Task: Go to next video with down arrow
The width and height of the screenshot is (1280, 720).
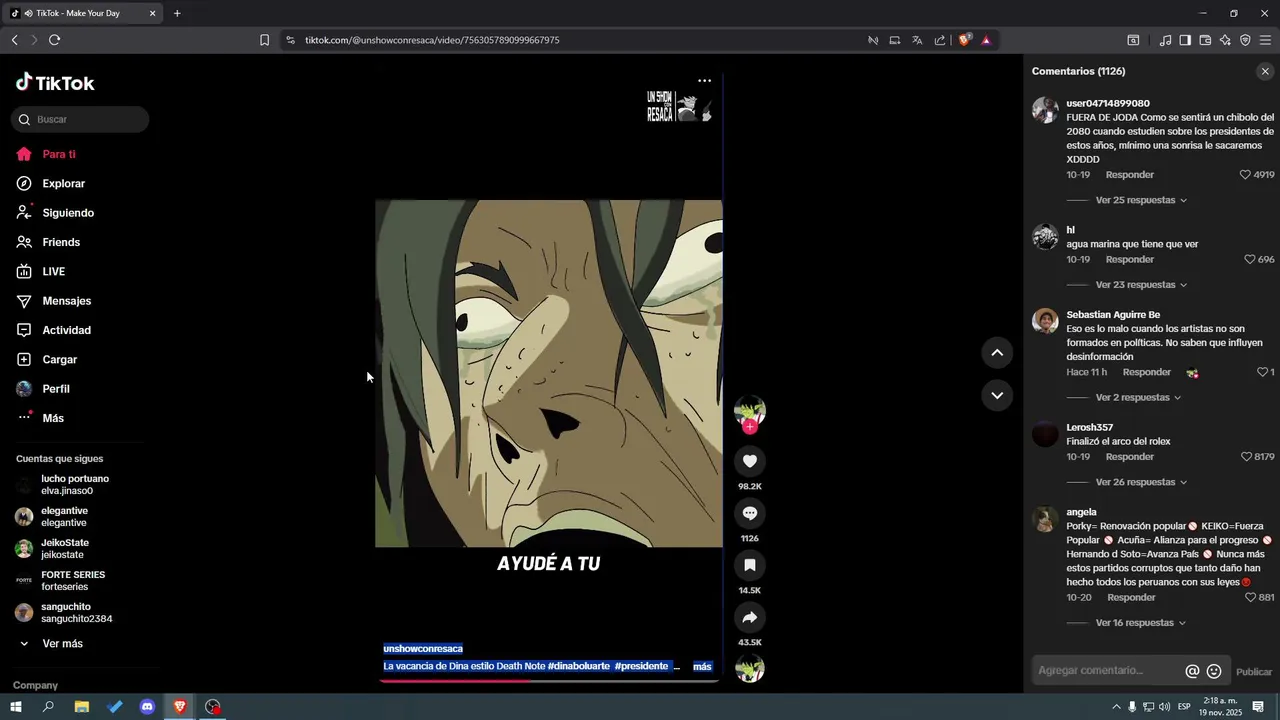Action: 997,395
